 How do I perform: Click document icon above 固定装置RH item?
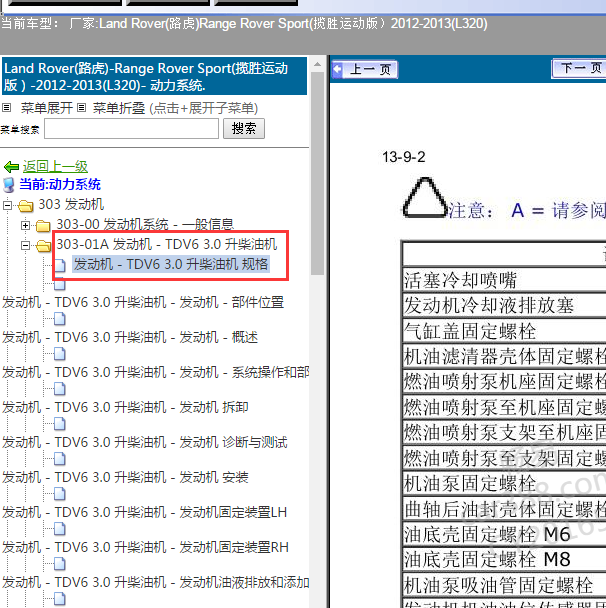60,529
